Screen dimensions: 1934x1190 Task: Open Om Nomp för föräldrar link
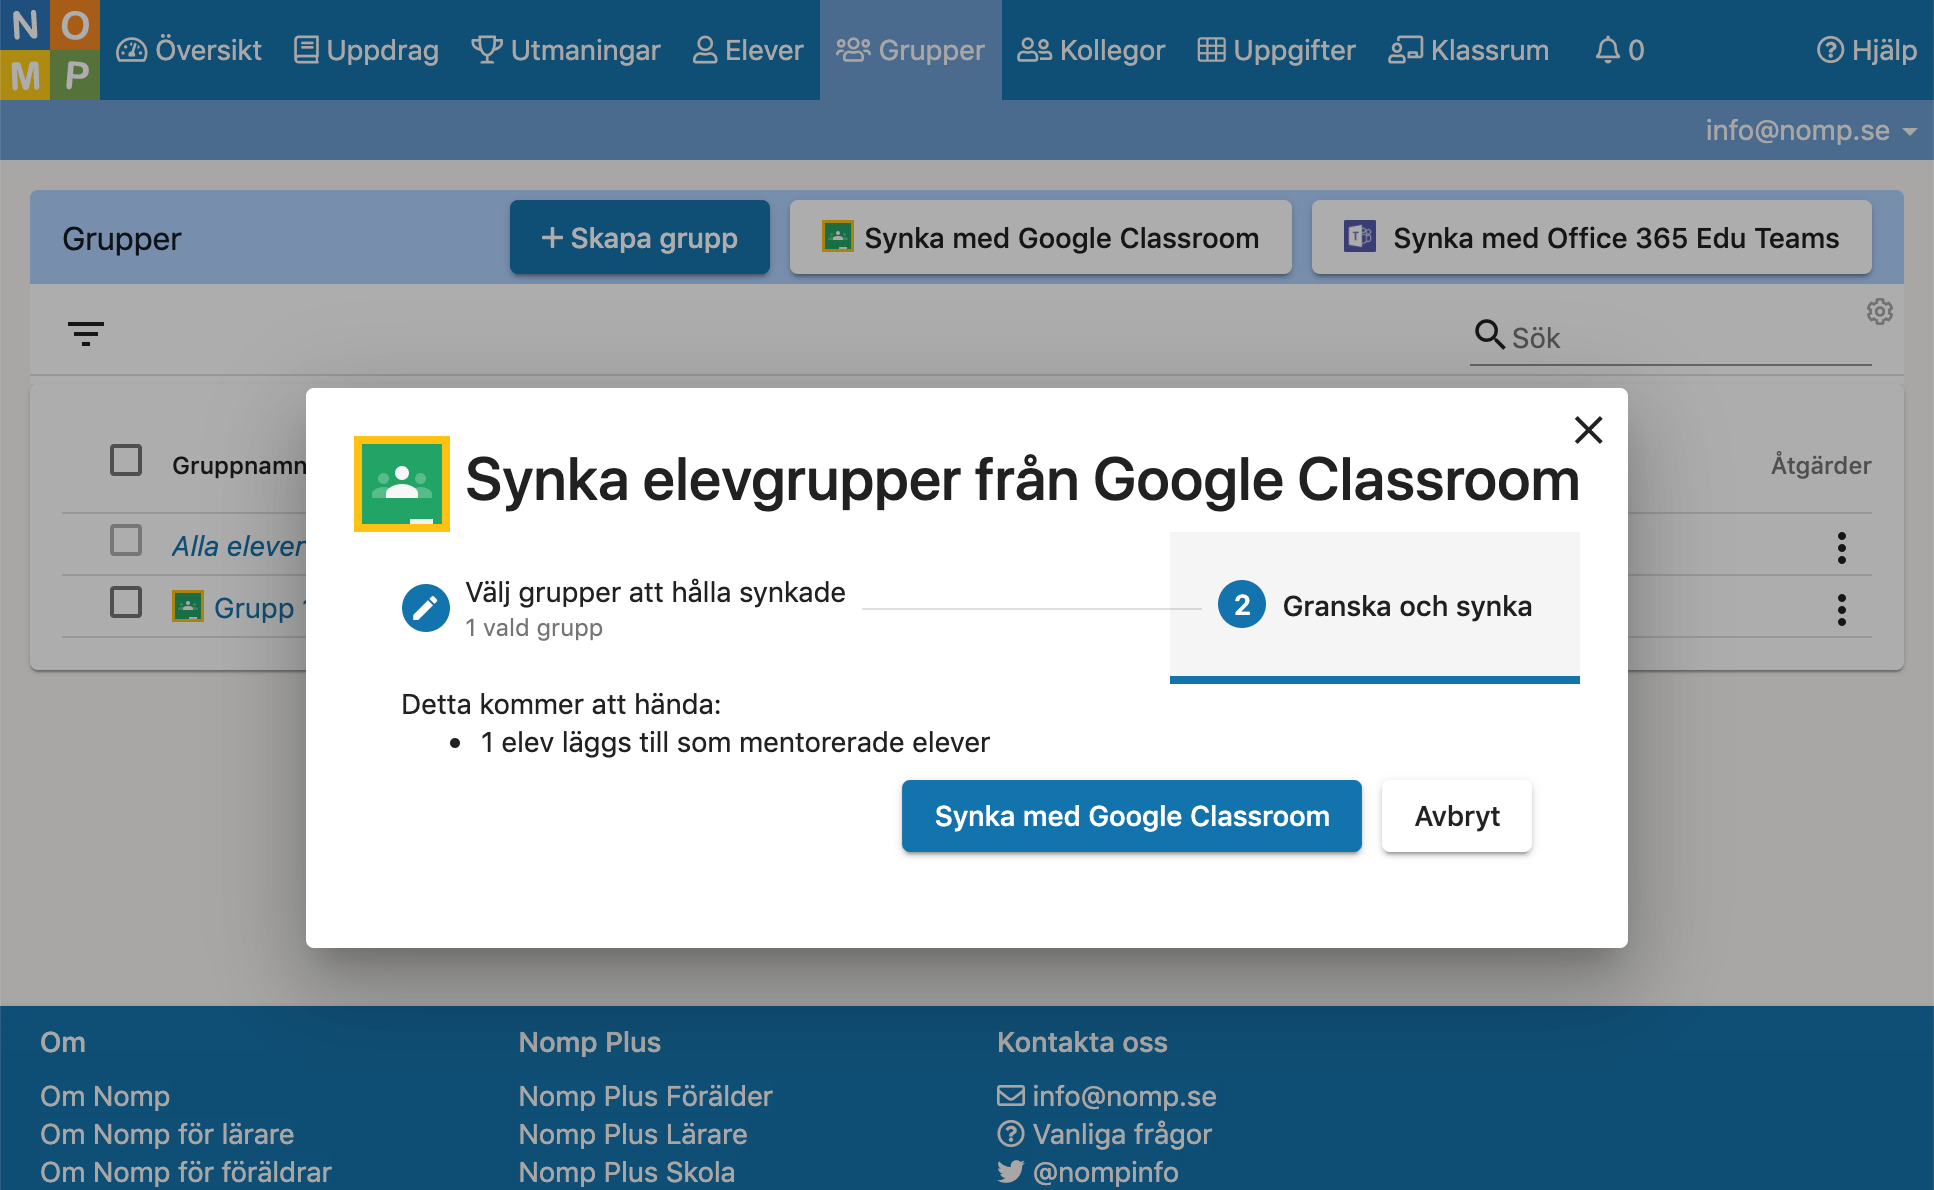click(186, 1172)
